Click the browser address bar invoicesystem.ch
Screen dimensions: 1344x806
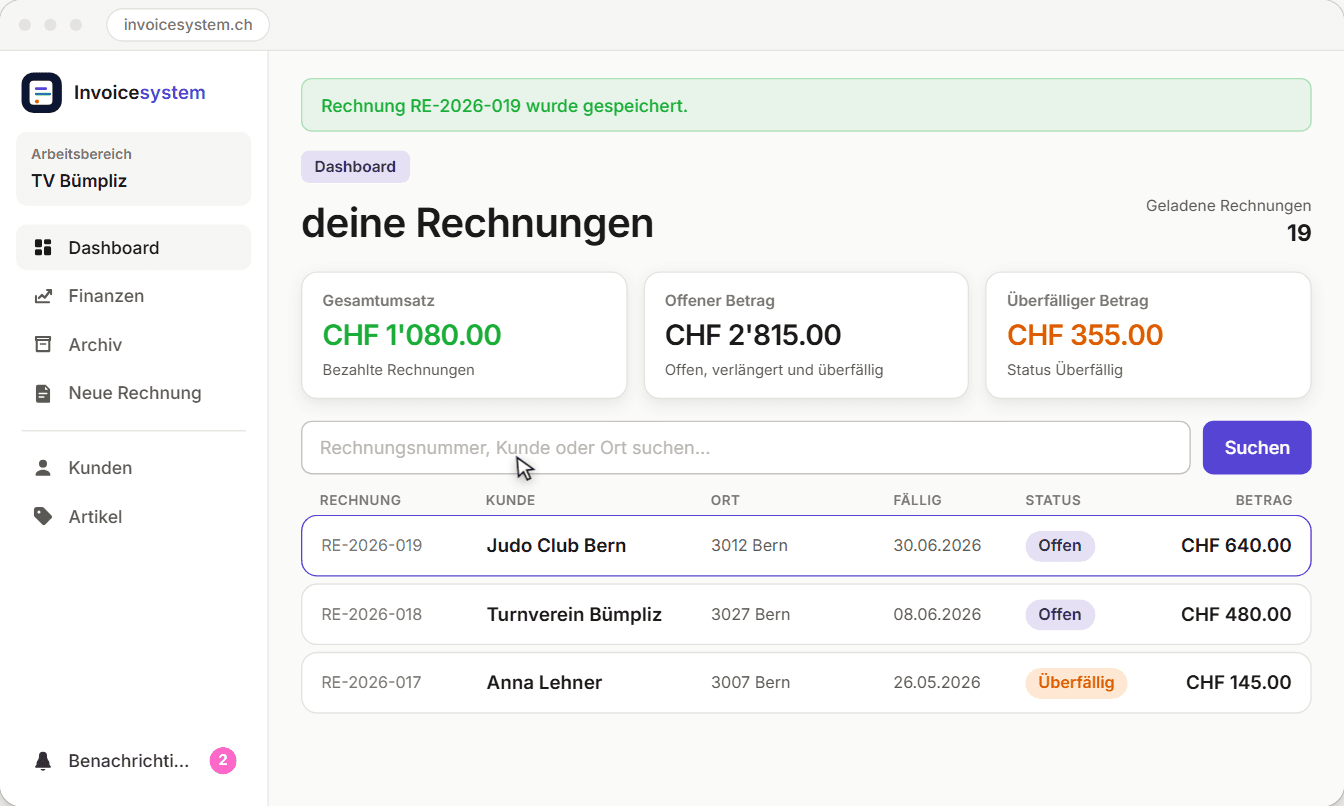pyautogui.click(x=188, y=25)
